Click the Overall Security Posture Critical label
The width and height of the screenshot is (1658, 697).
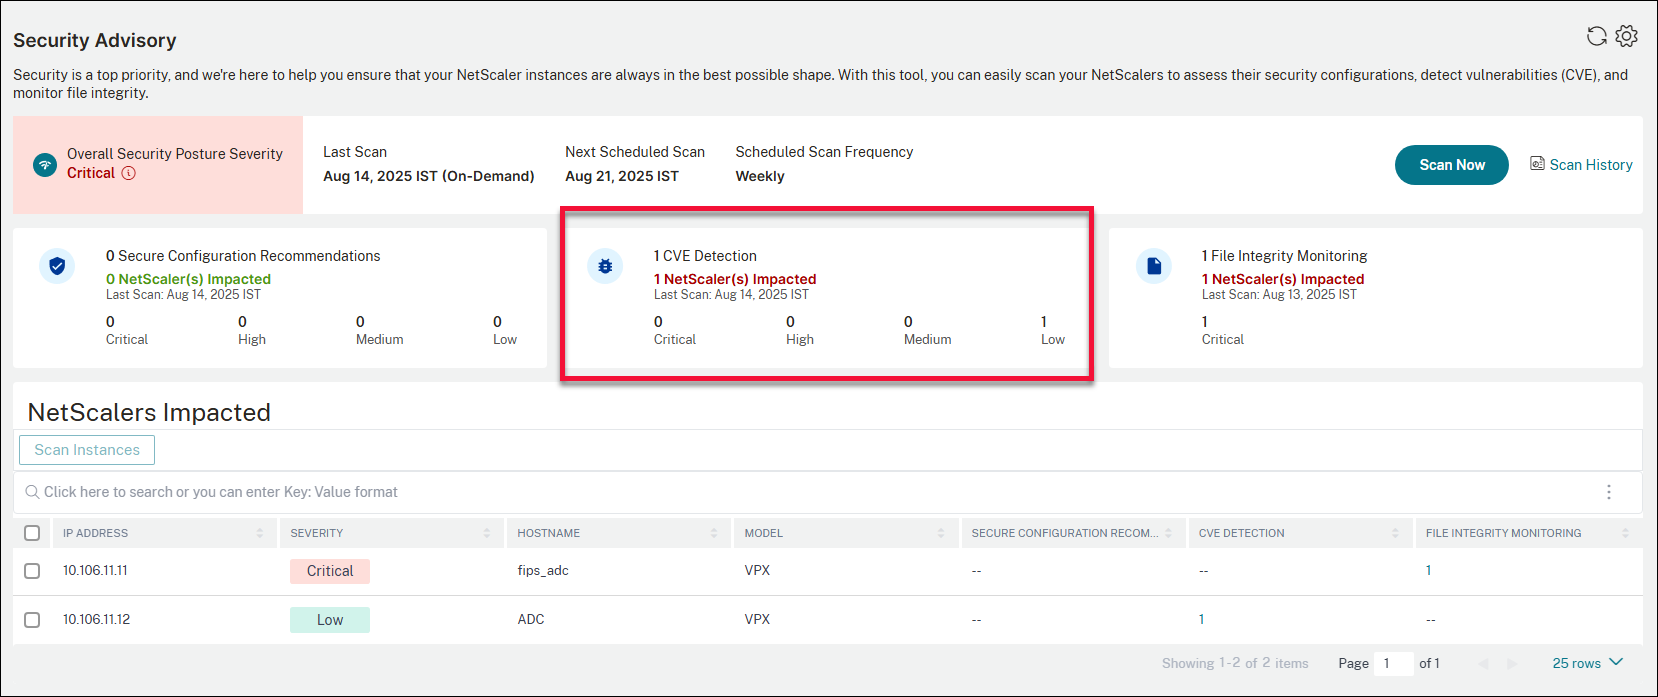[x=91, y=173]
